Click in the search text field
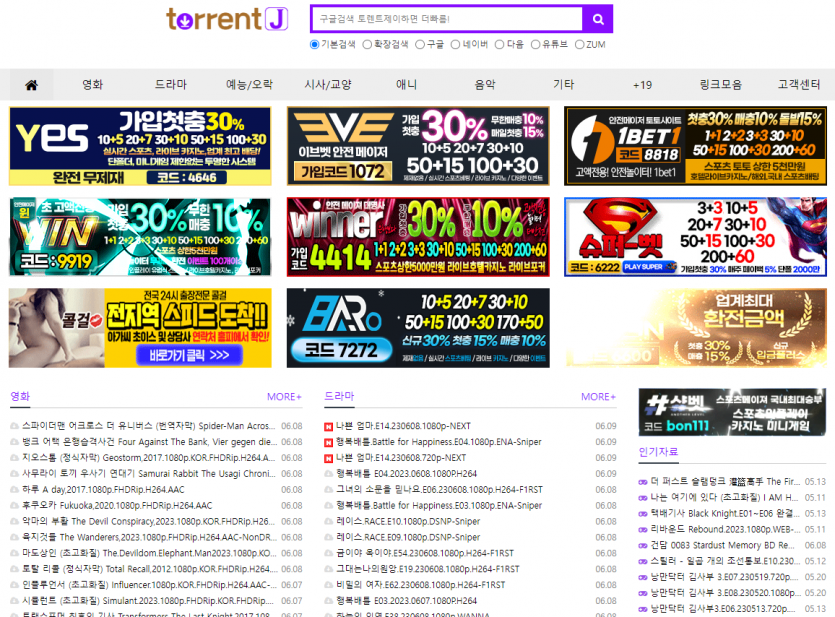The width and height of the screenshot is (835, 617). pyautogui.click(x=447, y=19)
